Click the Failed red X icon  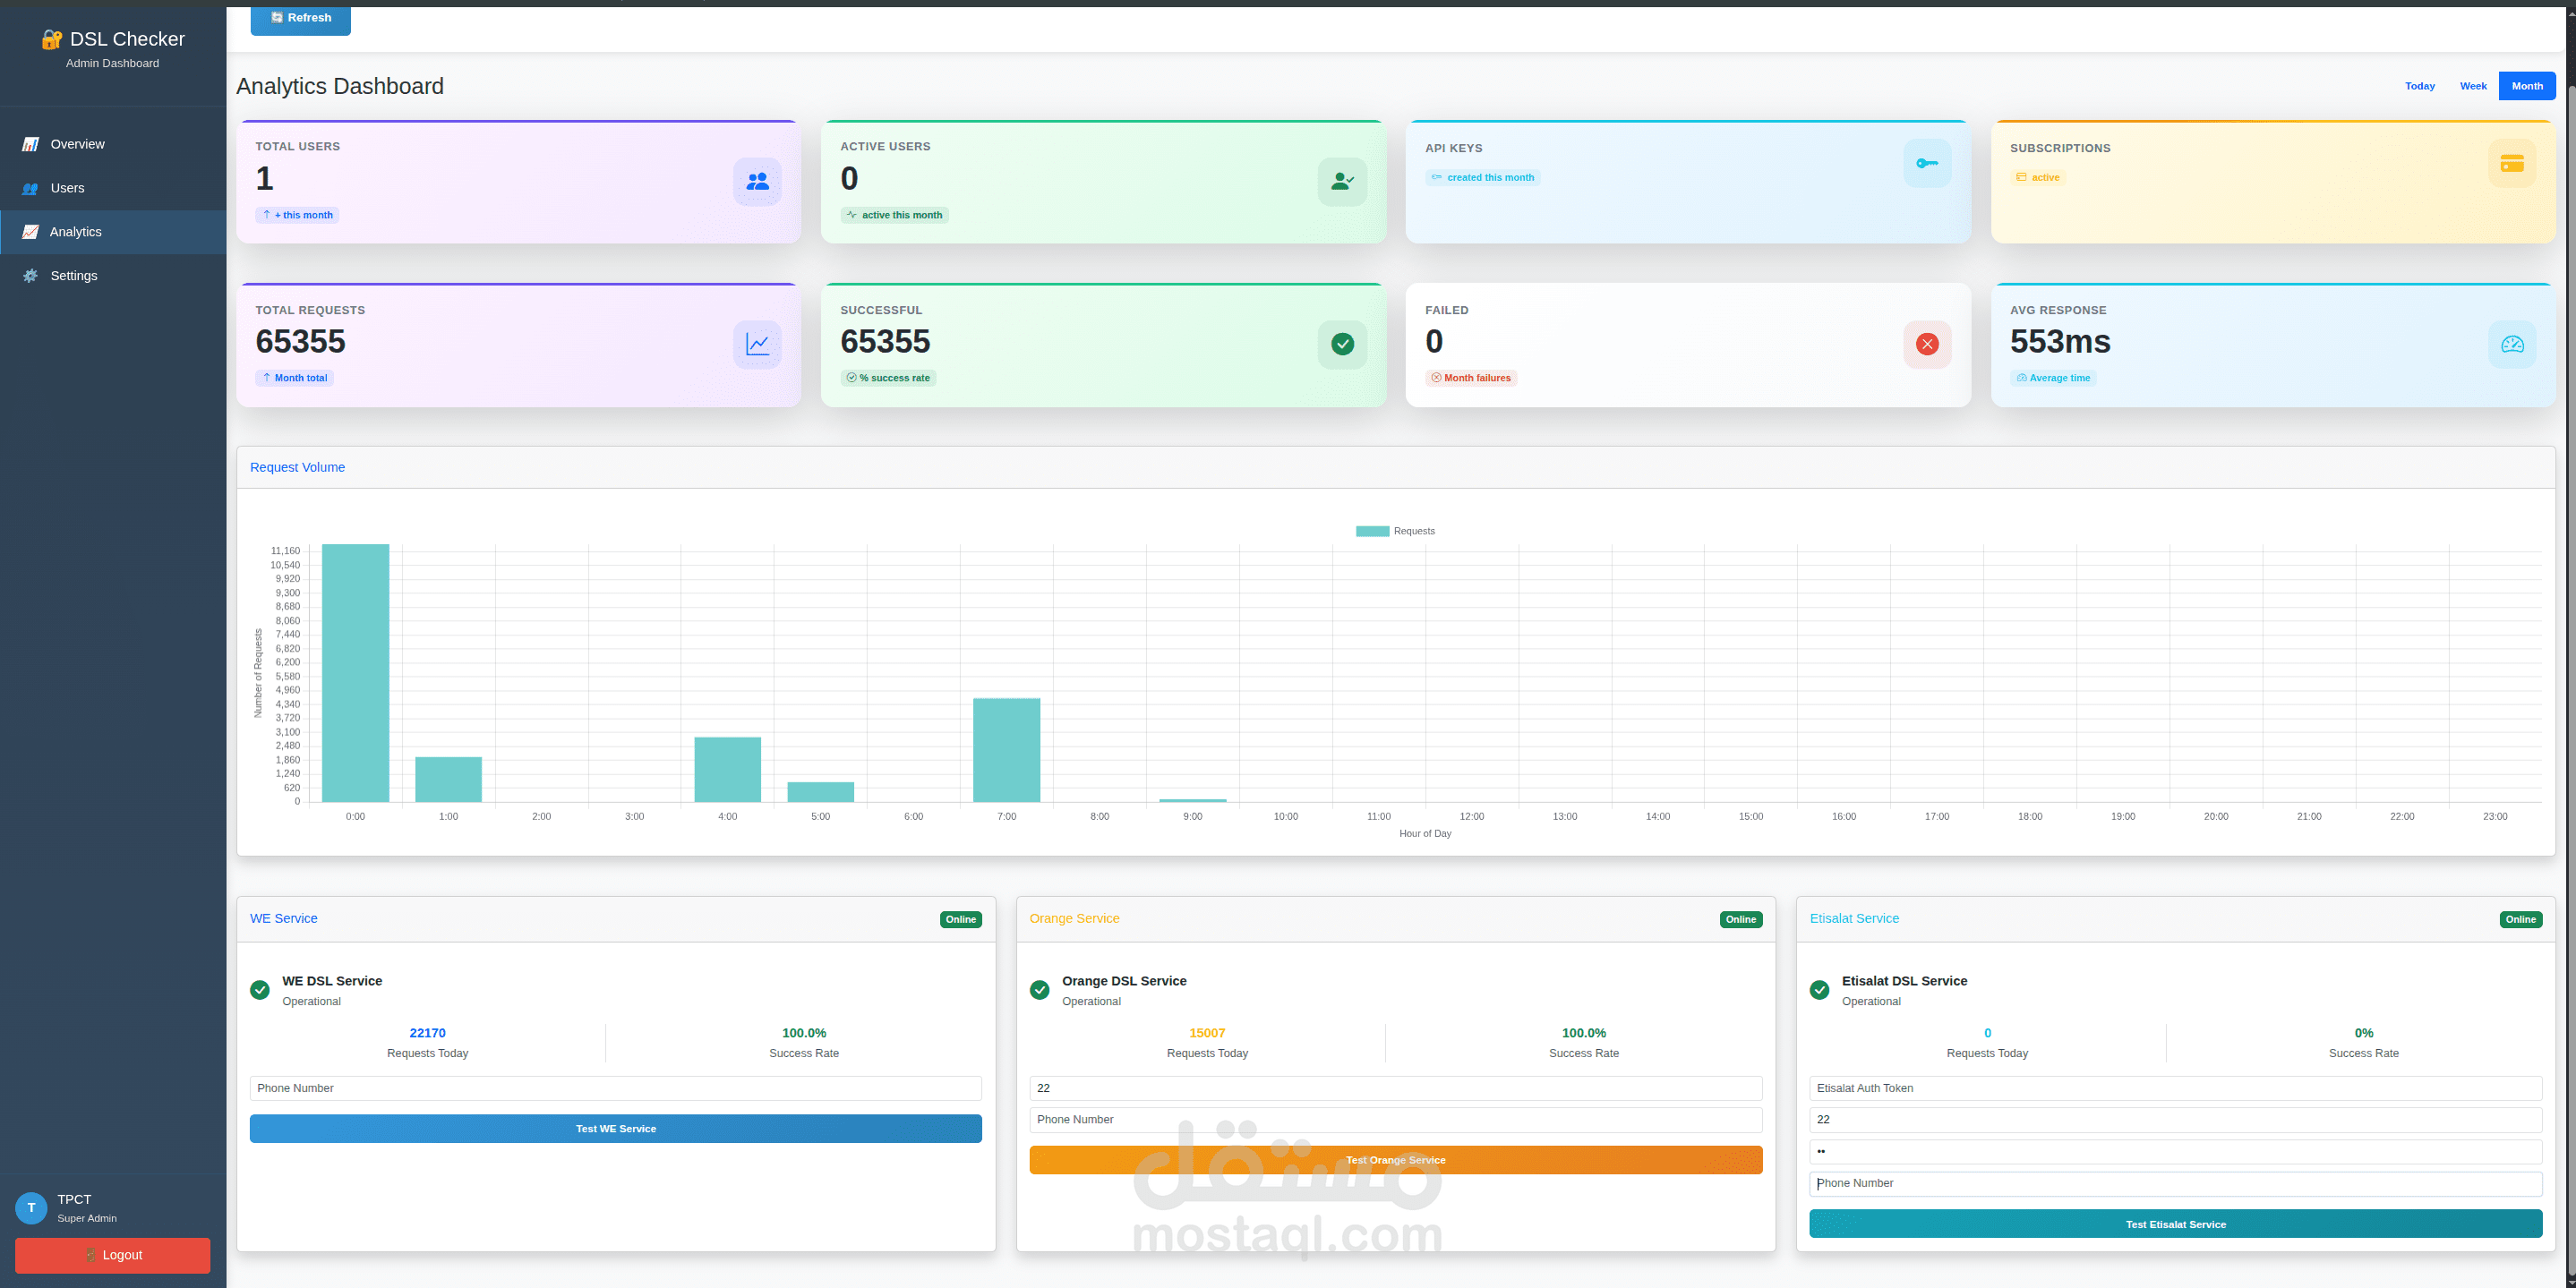[x=1927, y=344]
